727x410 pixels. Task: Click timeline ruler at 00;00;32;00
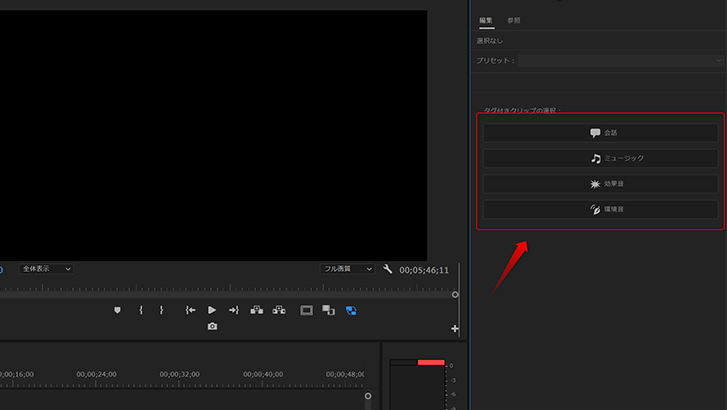pyautogui.click(x=179, y=374)
